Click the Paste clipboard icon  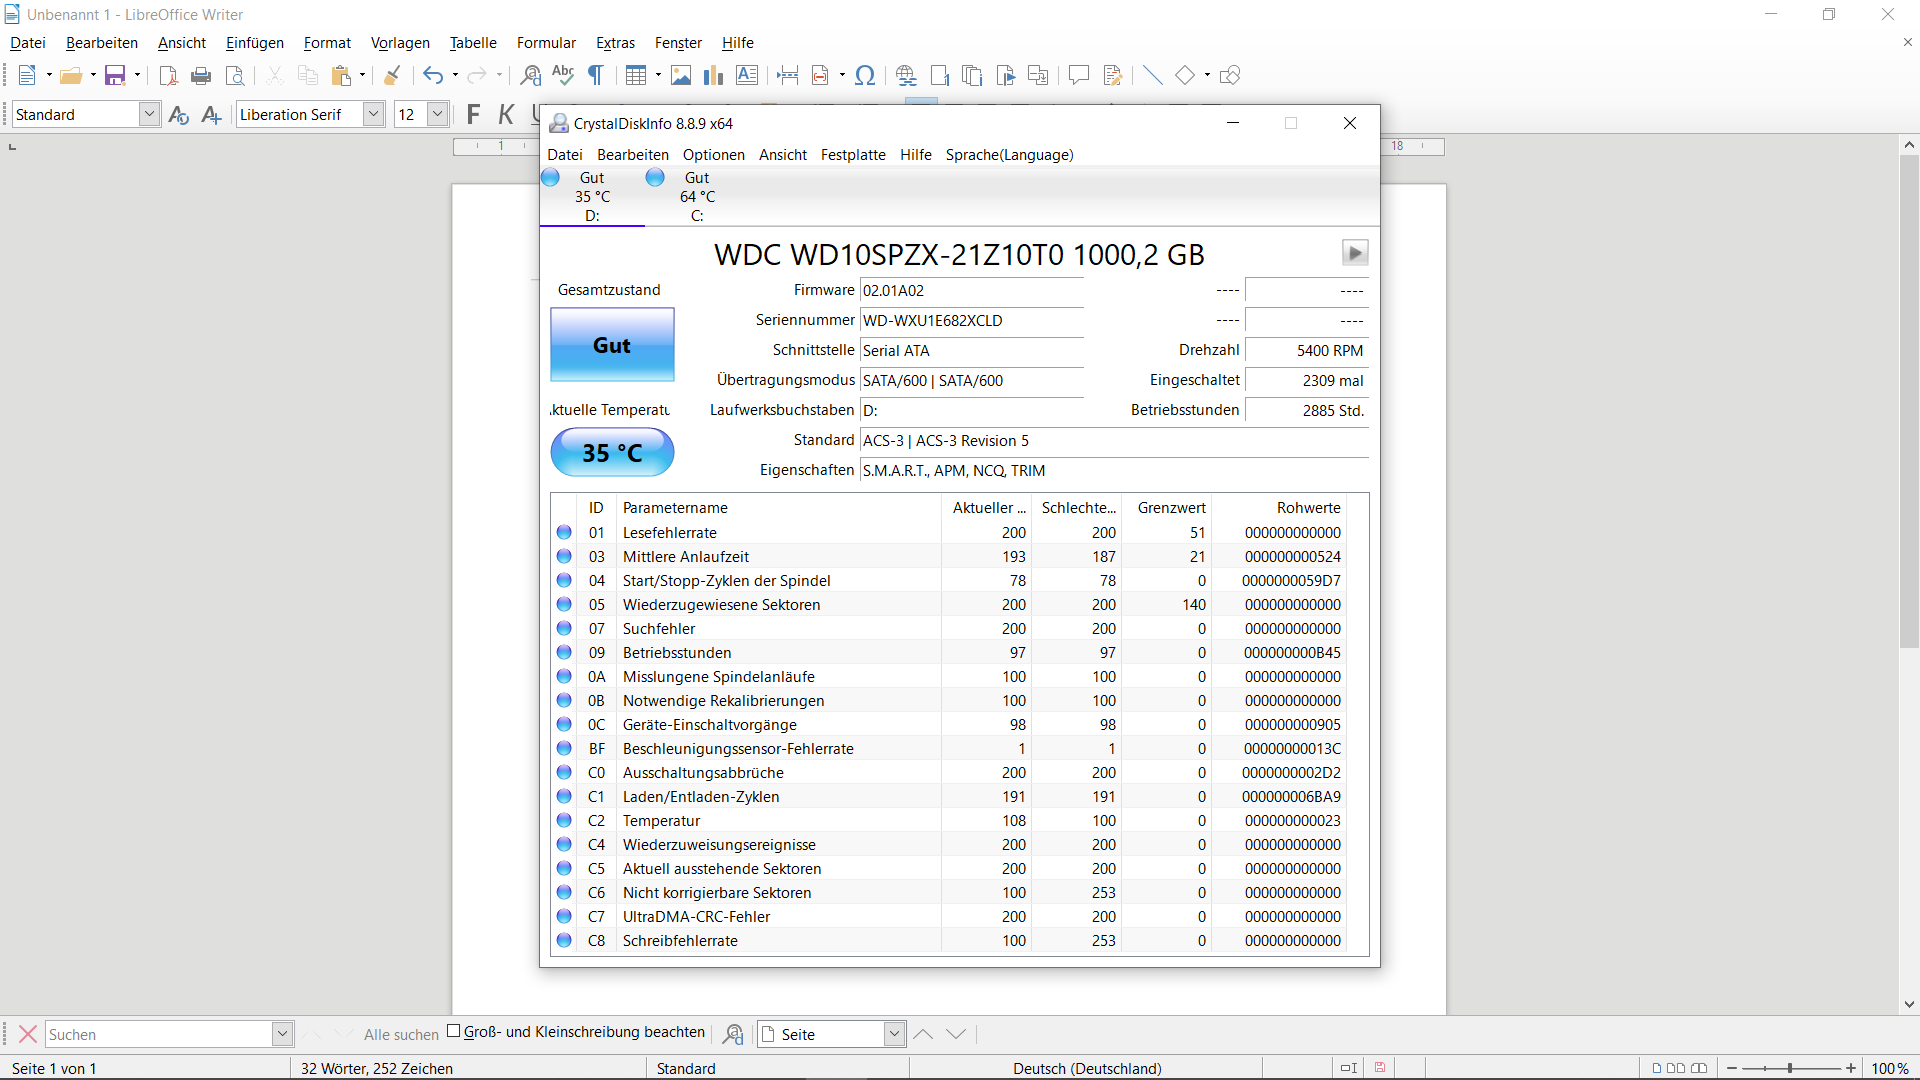pos(342,75)
